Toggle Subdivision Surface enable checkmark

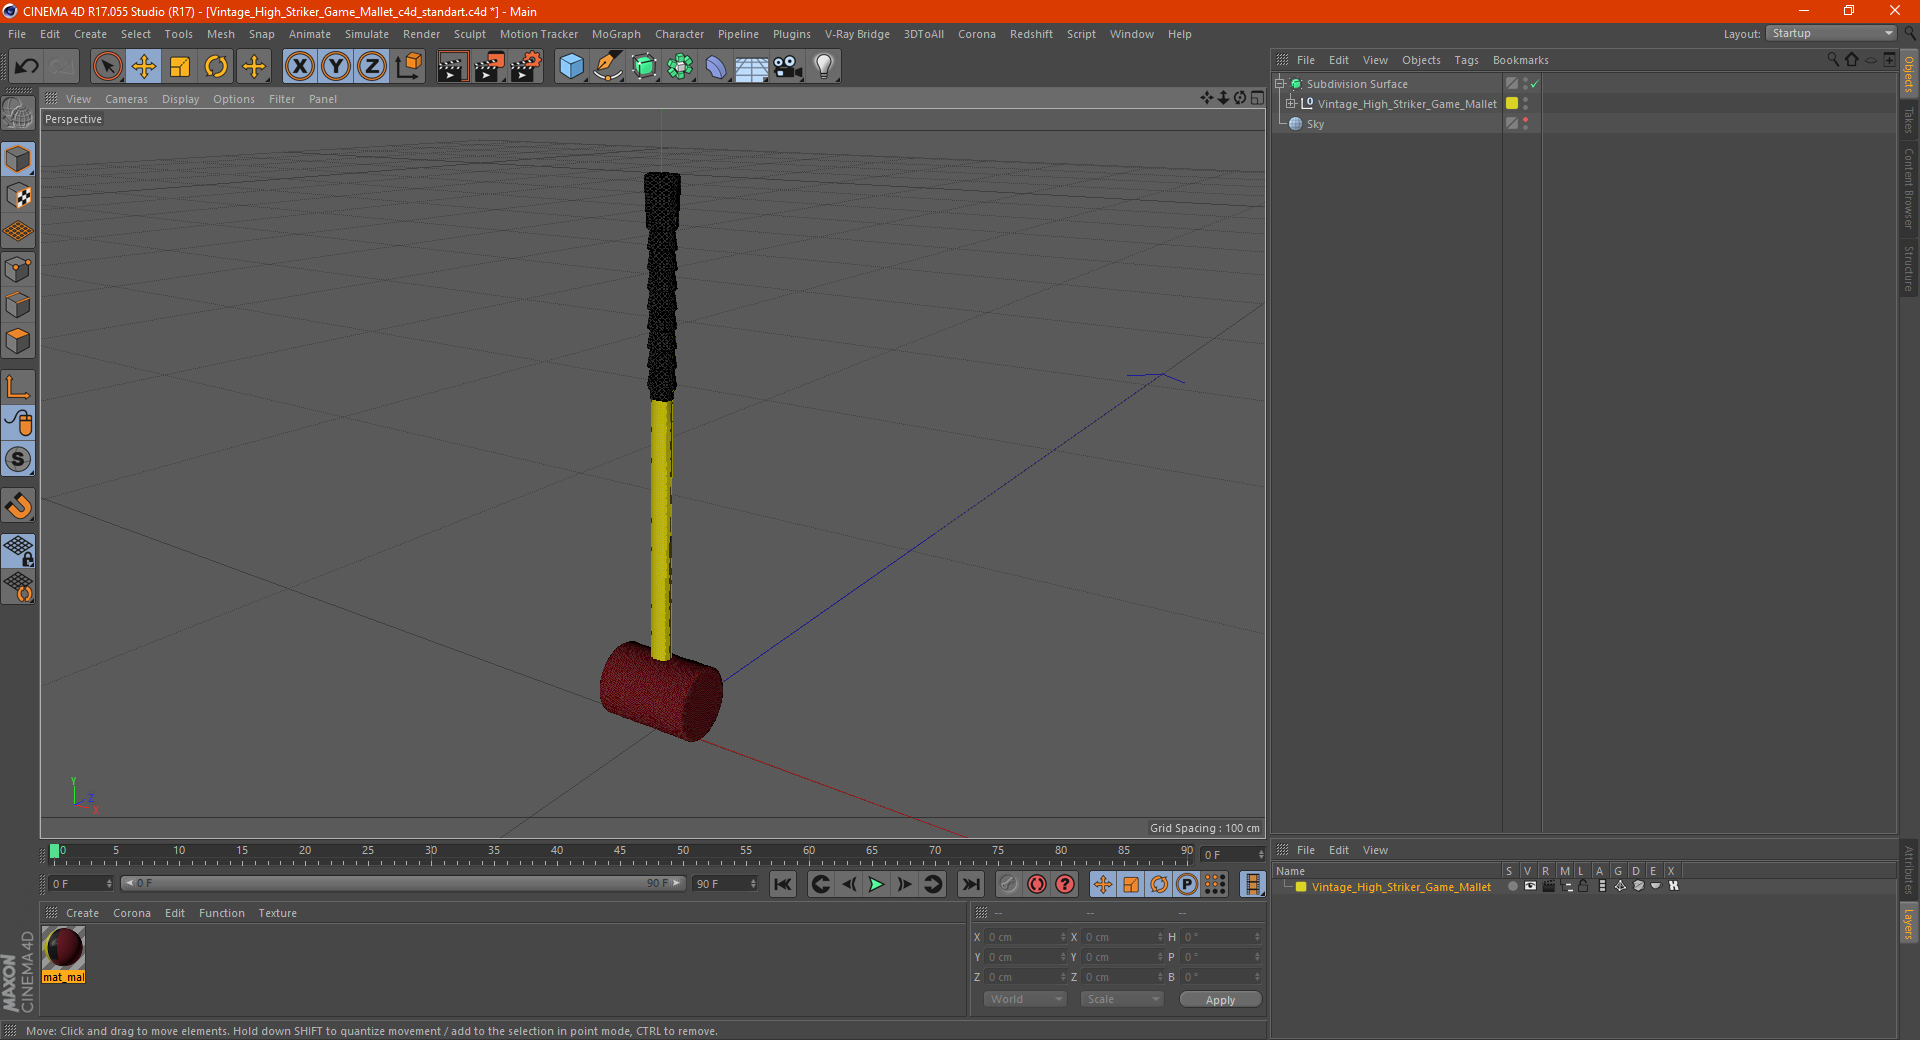[x=1535, y=84]
